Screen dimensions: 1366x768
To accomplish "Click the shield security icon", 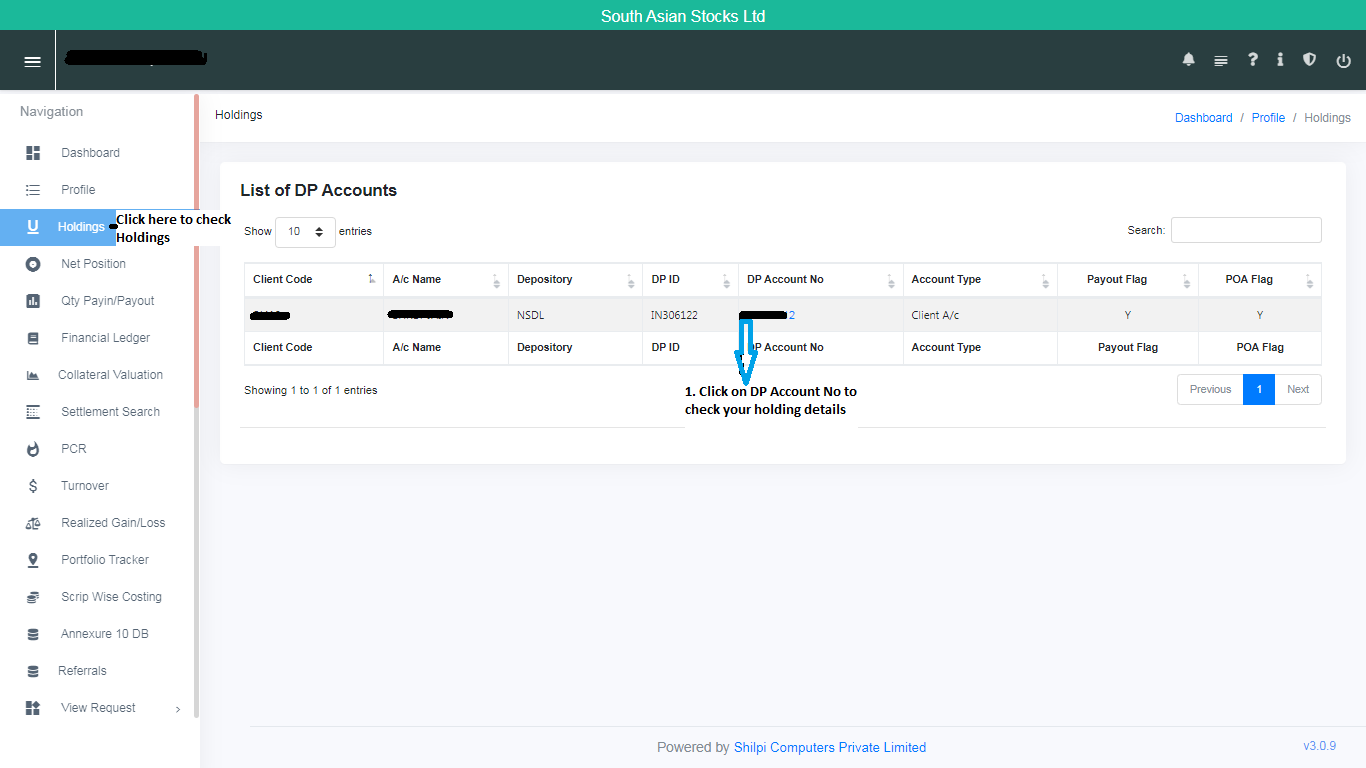I will 1309,60.
